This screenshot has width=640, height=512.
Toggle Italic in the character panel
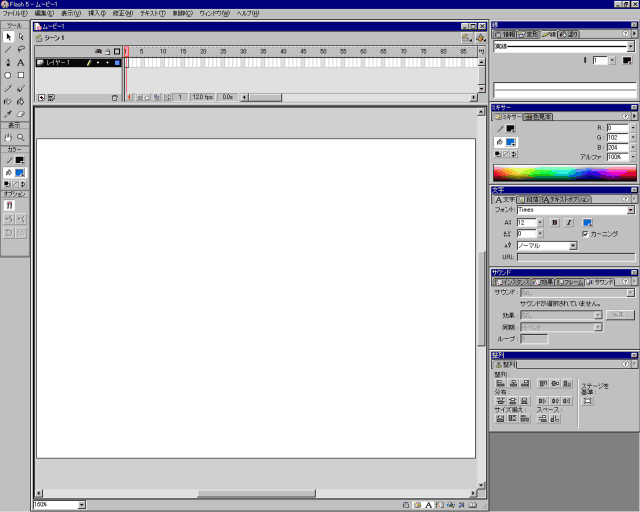[568, 222]
